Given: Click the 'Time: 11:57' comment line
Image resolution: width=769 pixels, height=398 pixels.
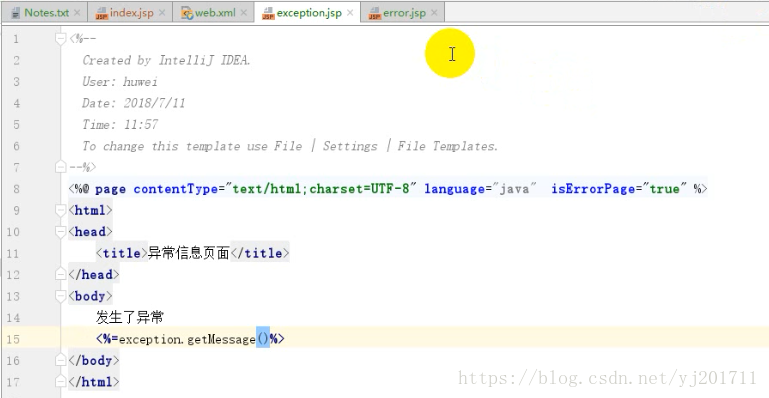Looking at the screenshot, I should (120, 124).
